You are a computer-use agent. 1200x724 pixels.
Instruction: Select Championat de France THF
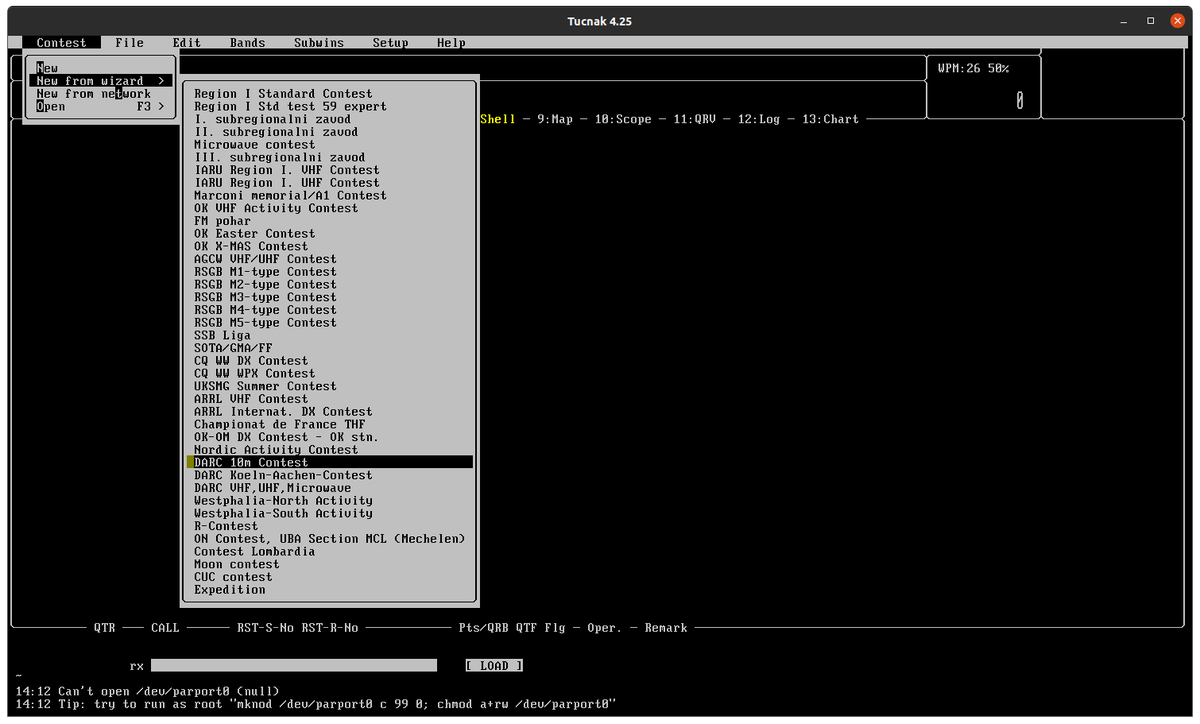pos(329,424)
